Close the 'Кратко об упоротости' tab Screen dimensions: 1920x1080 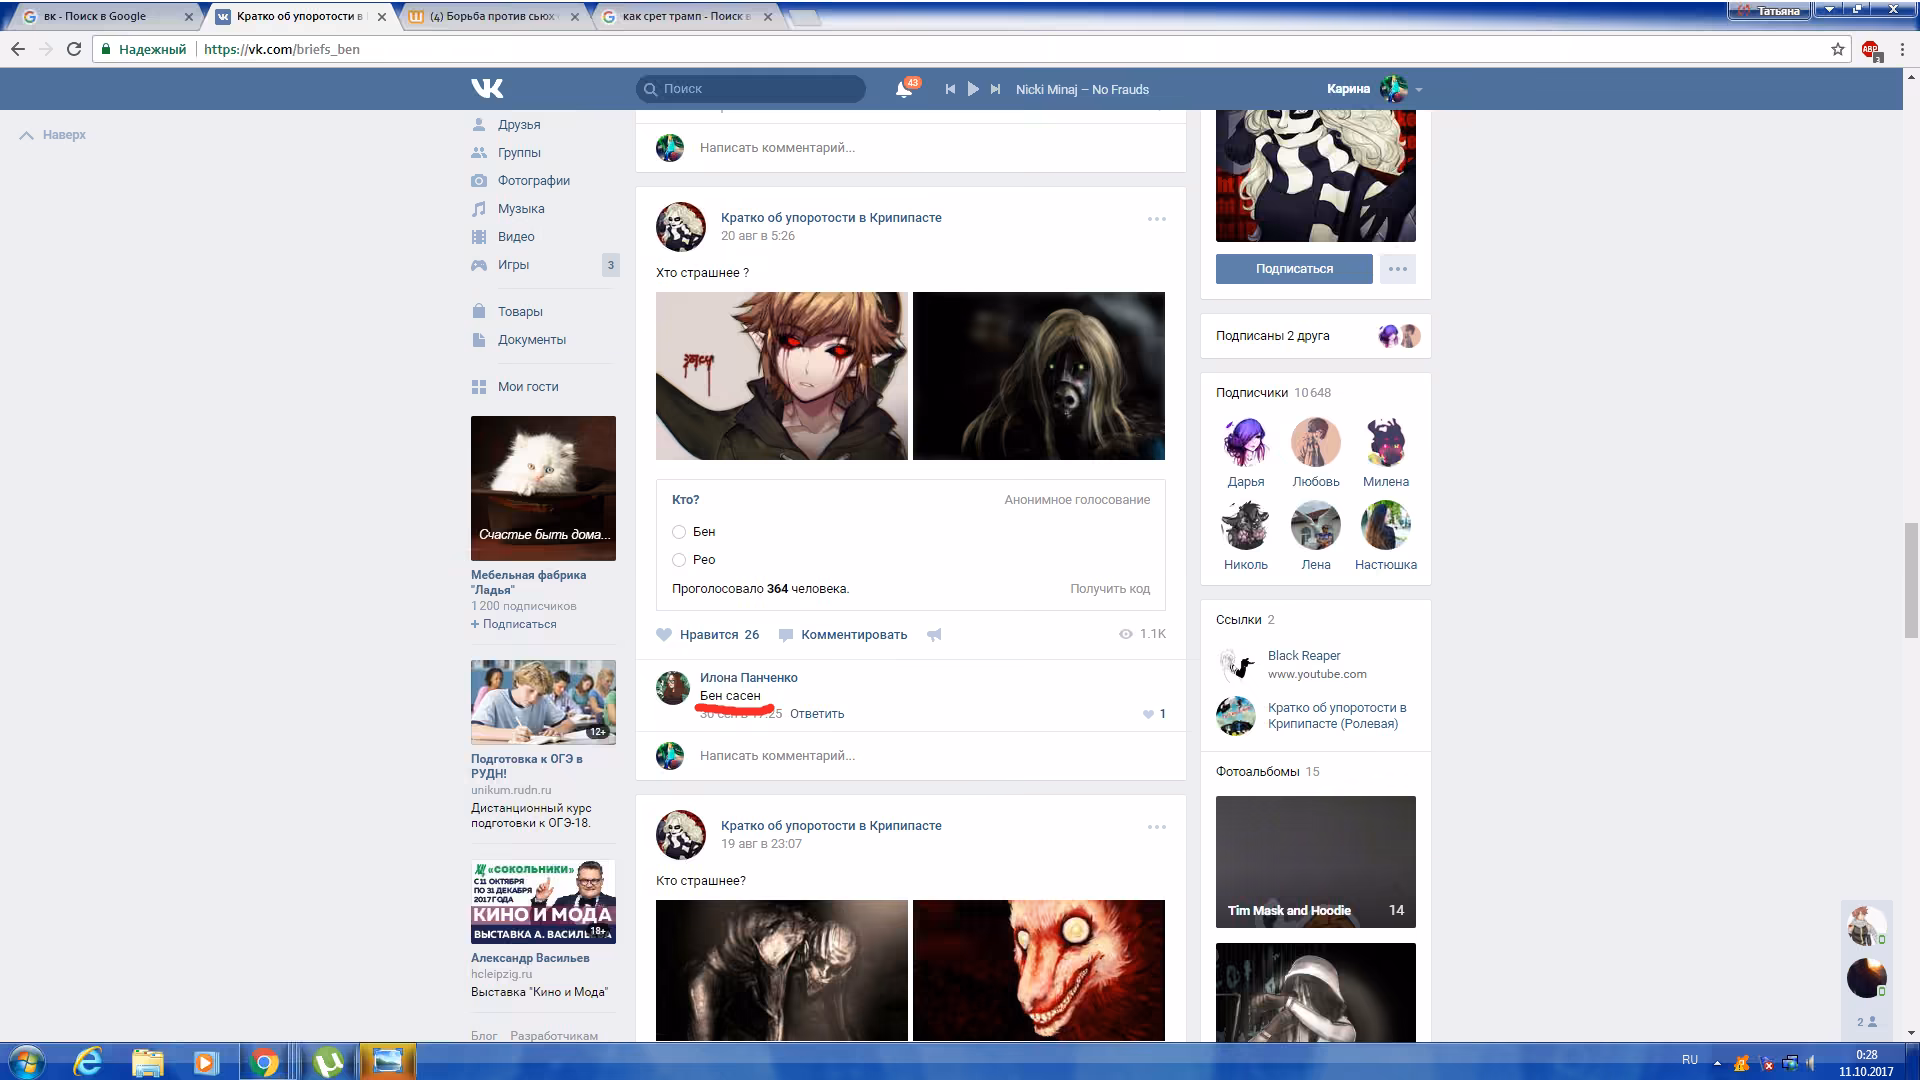click(x=382, y=17)
